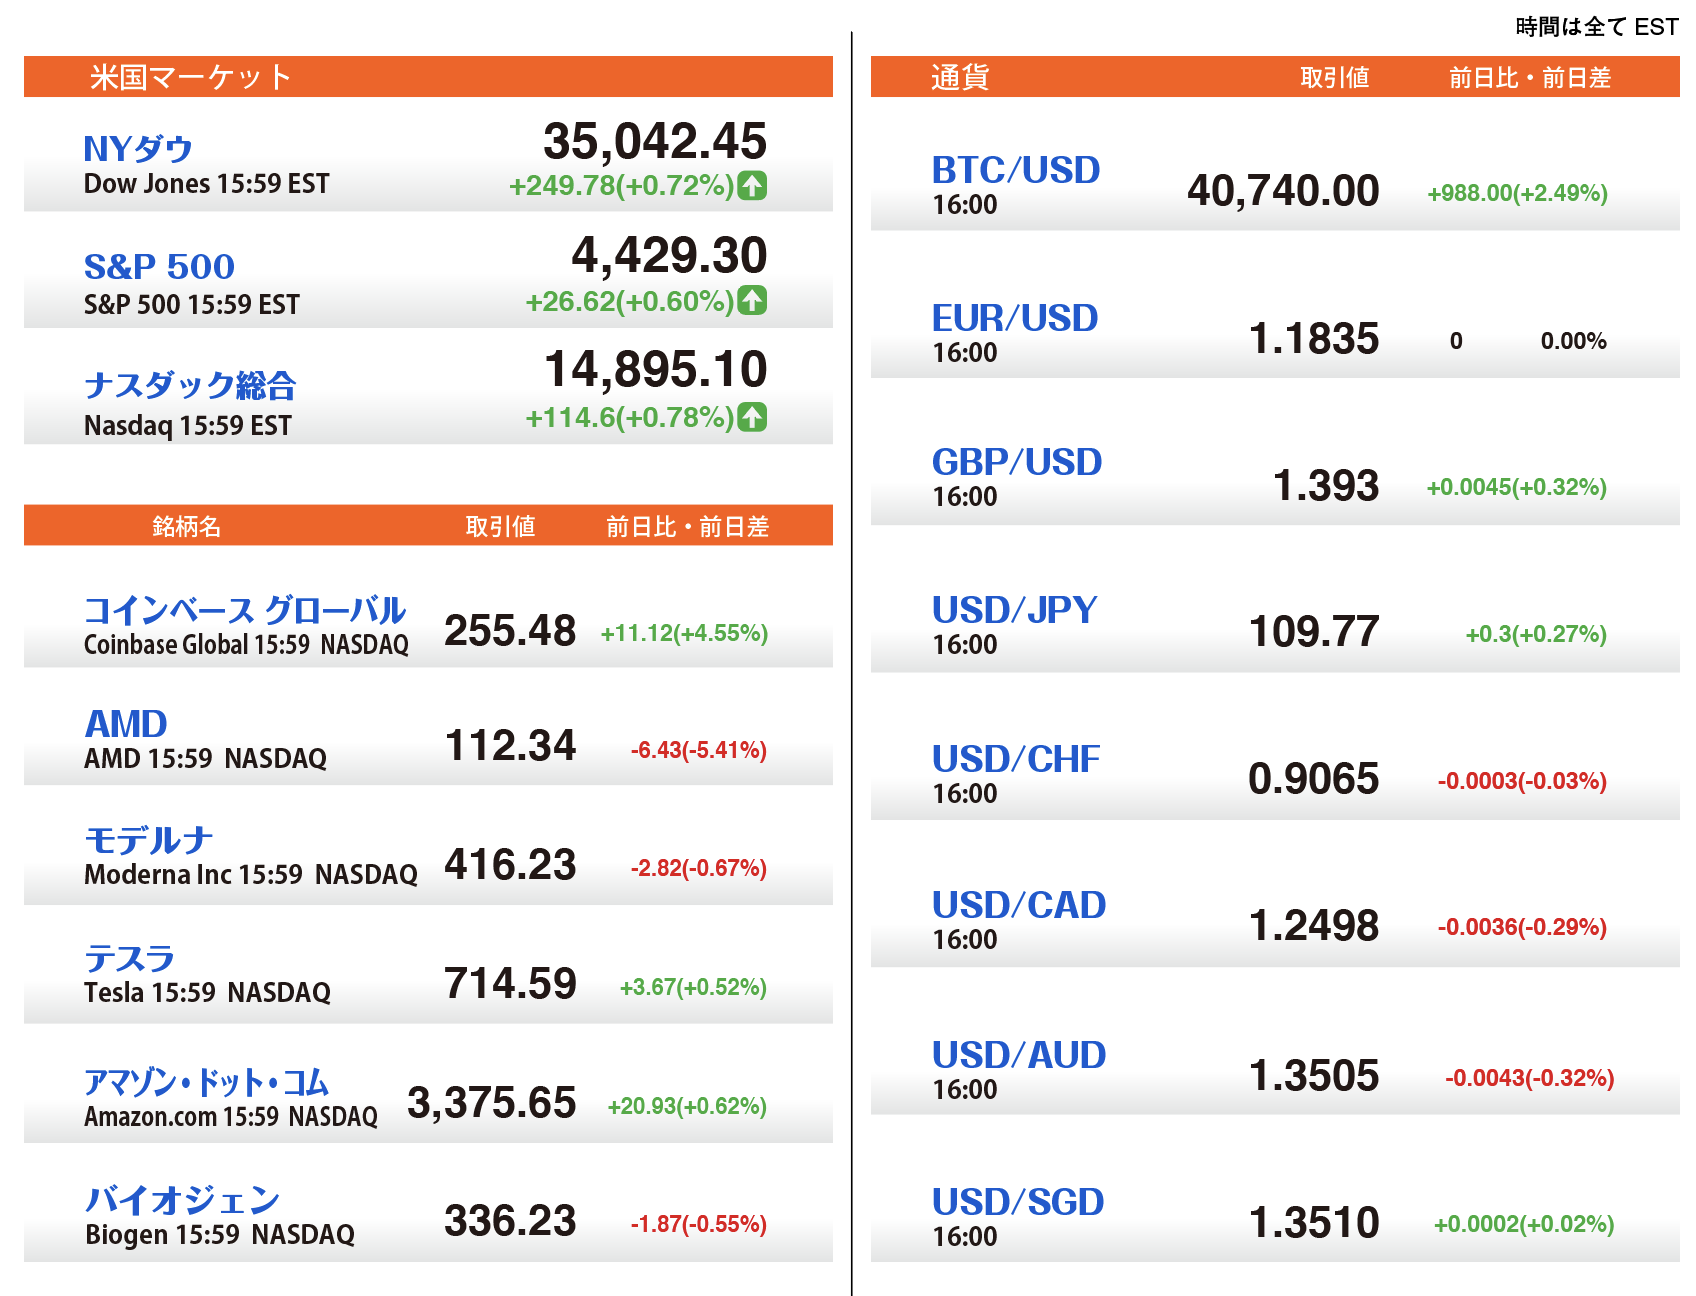Open the NYダウ index link
1696x1296 pixels.
pyautogui.click(x=138, y=149)
